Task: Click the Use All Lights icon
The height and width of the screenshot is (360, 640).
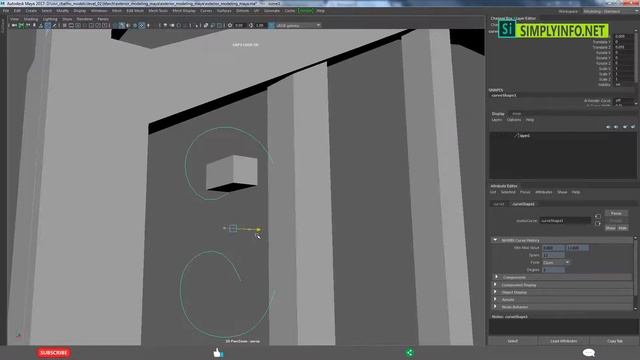Action: (148, 25)
